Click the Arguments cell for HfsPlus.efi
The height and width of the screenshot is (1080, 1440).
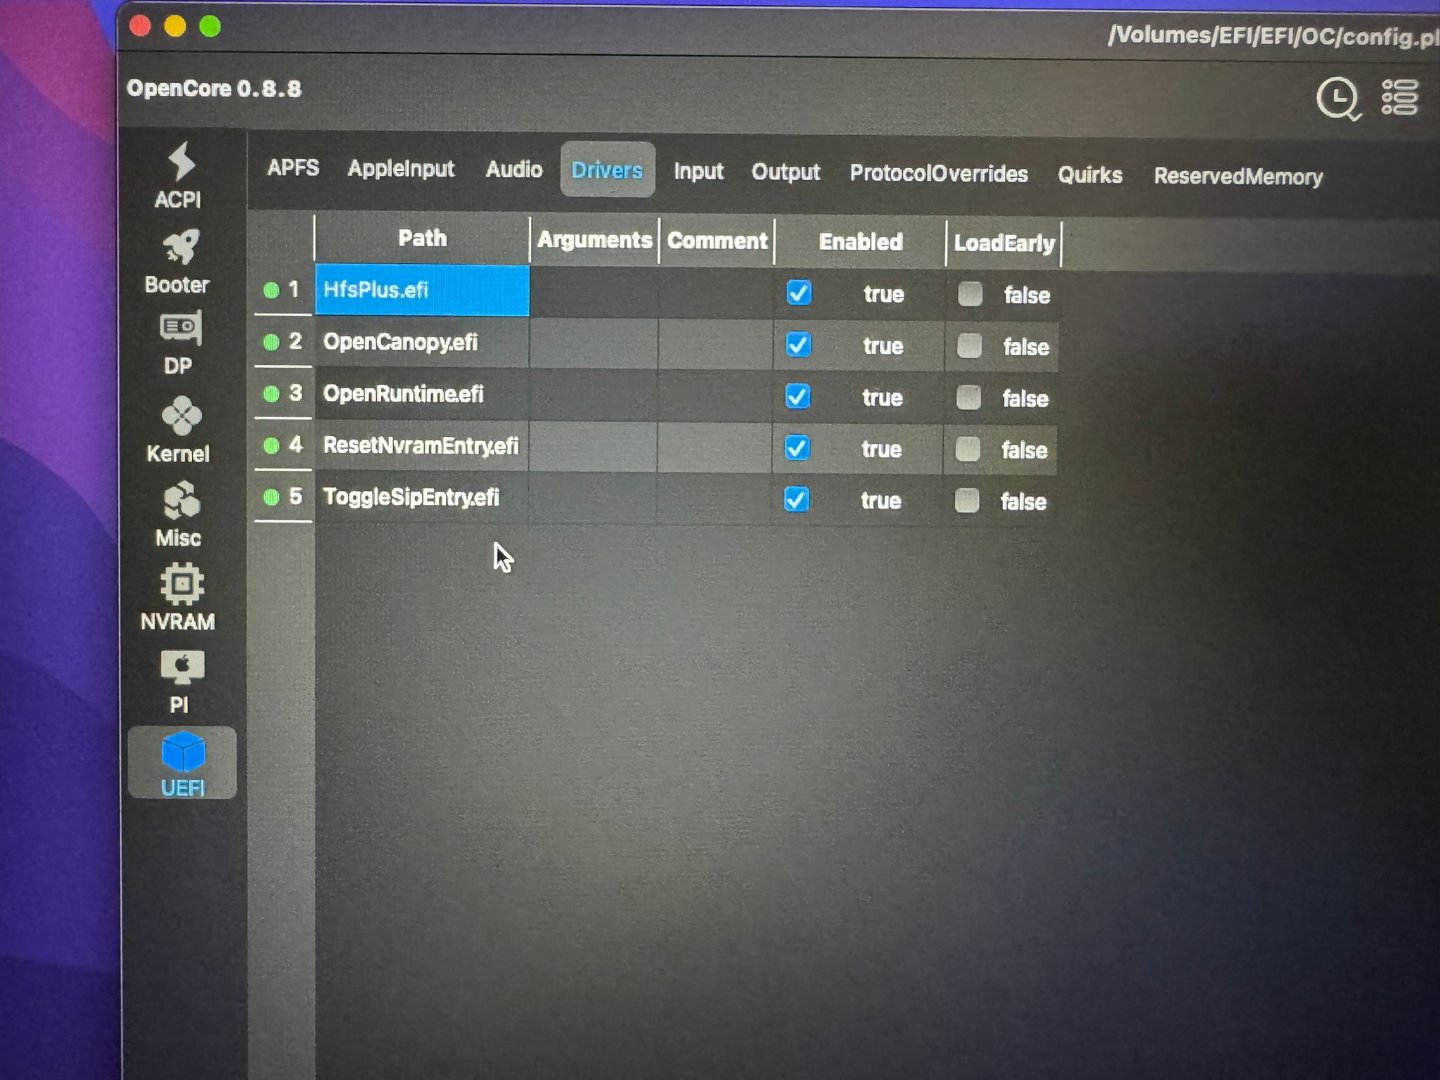(594, 292)
